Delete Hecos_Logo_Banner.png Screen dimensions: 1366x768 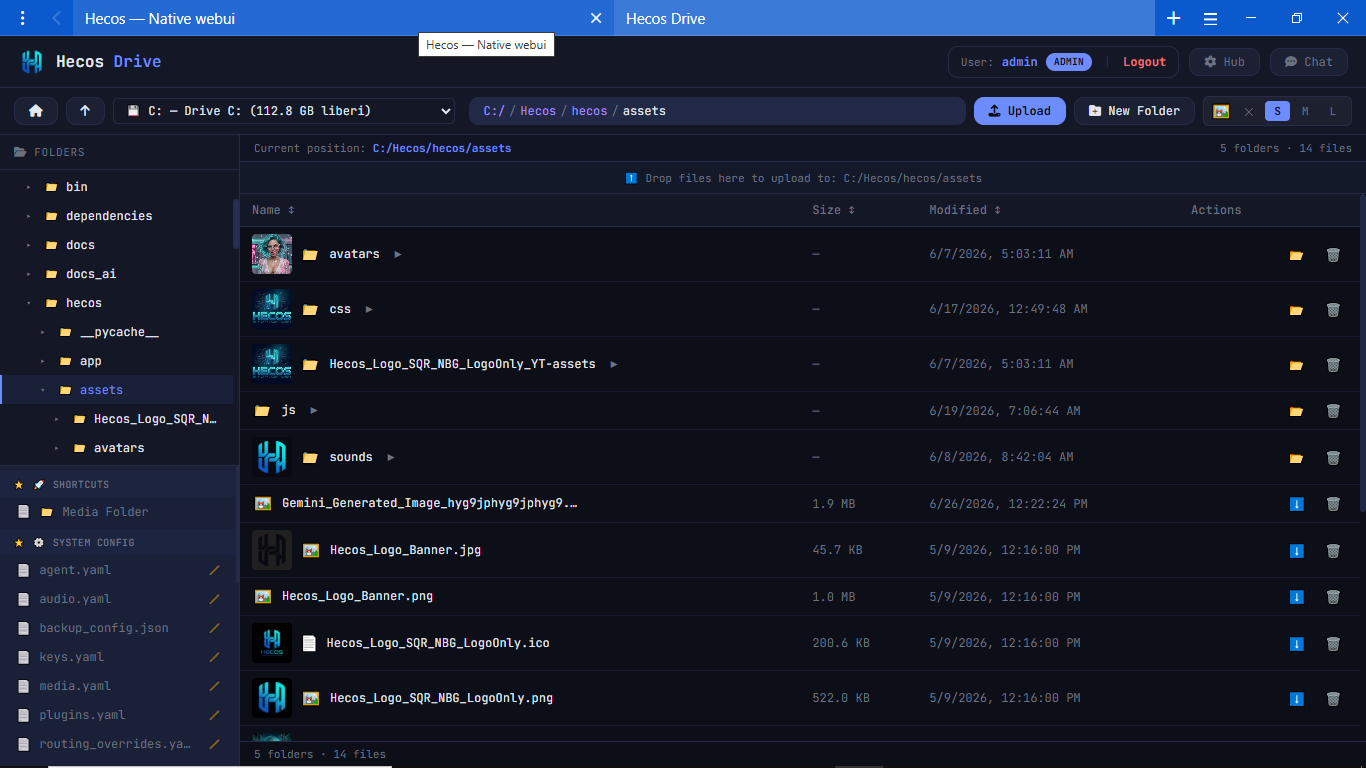[1333, 597]
